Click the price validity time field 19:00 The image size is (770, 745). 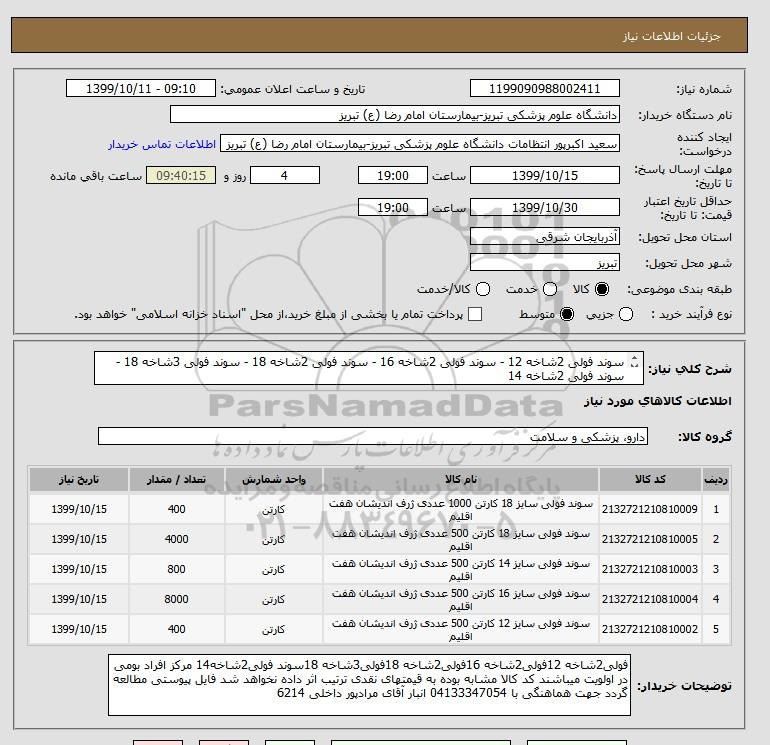tap(393, 207)
